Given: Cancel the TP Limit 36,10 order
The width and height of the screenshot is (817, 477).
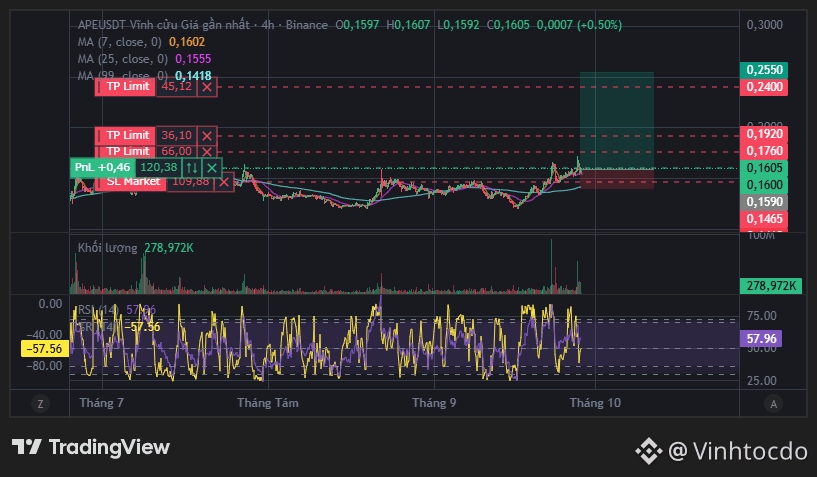Looking at the screenshot, I should (x=207, y=136).
